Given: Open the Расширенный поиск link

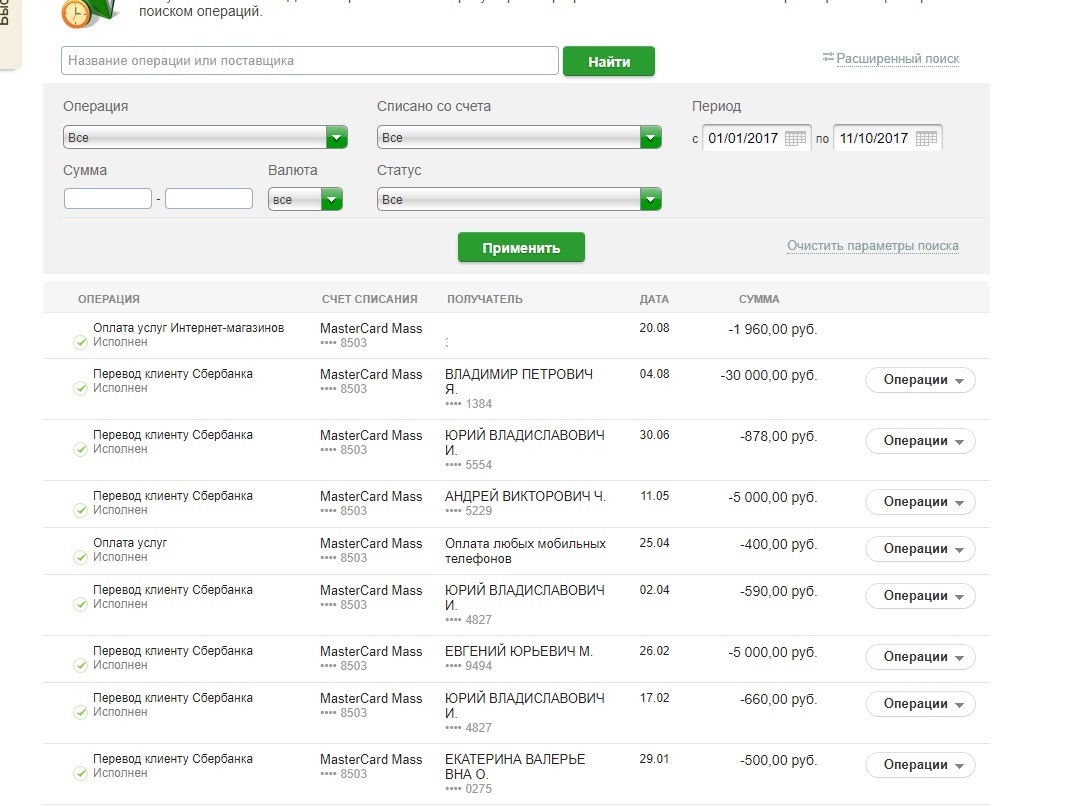Looking at the screenshot, I should pos(897,59).
